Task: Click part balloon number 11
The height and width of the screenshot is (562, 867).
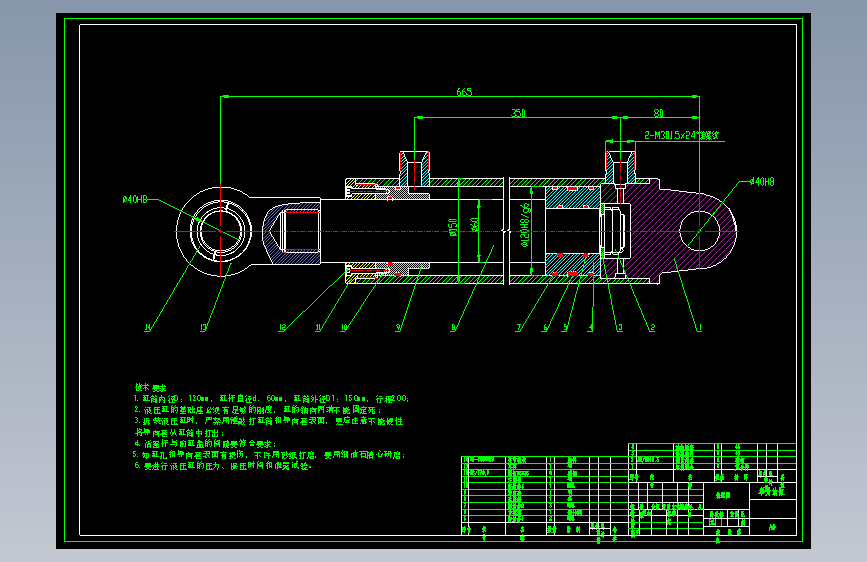Action: [x=318, y=328]
